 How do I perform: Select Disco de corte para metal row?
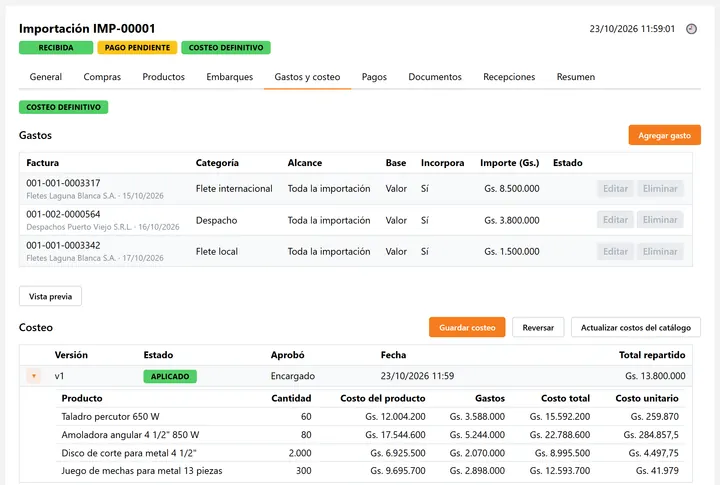click(370, 453)
